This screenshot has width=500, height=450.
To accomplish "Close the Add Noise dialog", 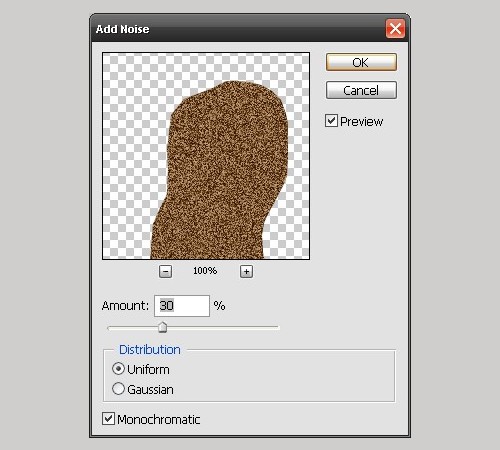I will pyautogui.click(x=395, y=29).
